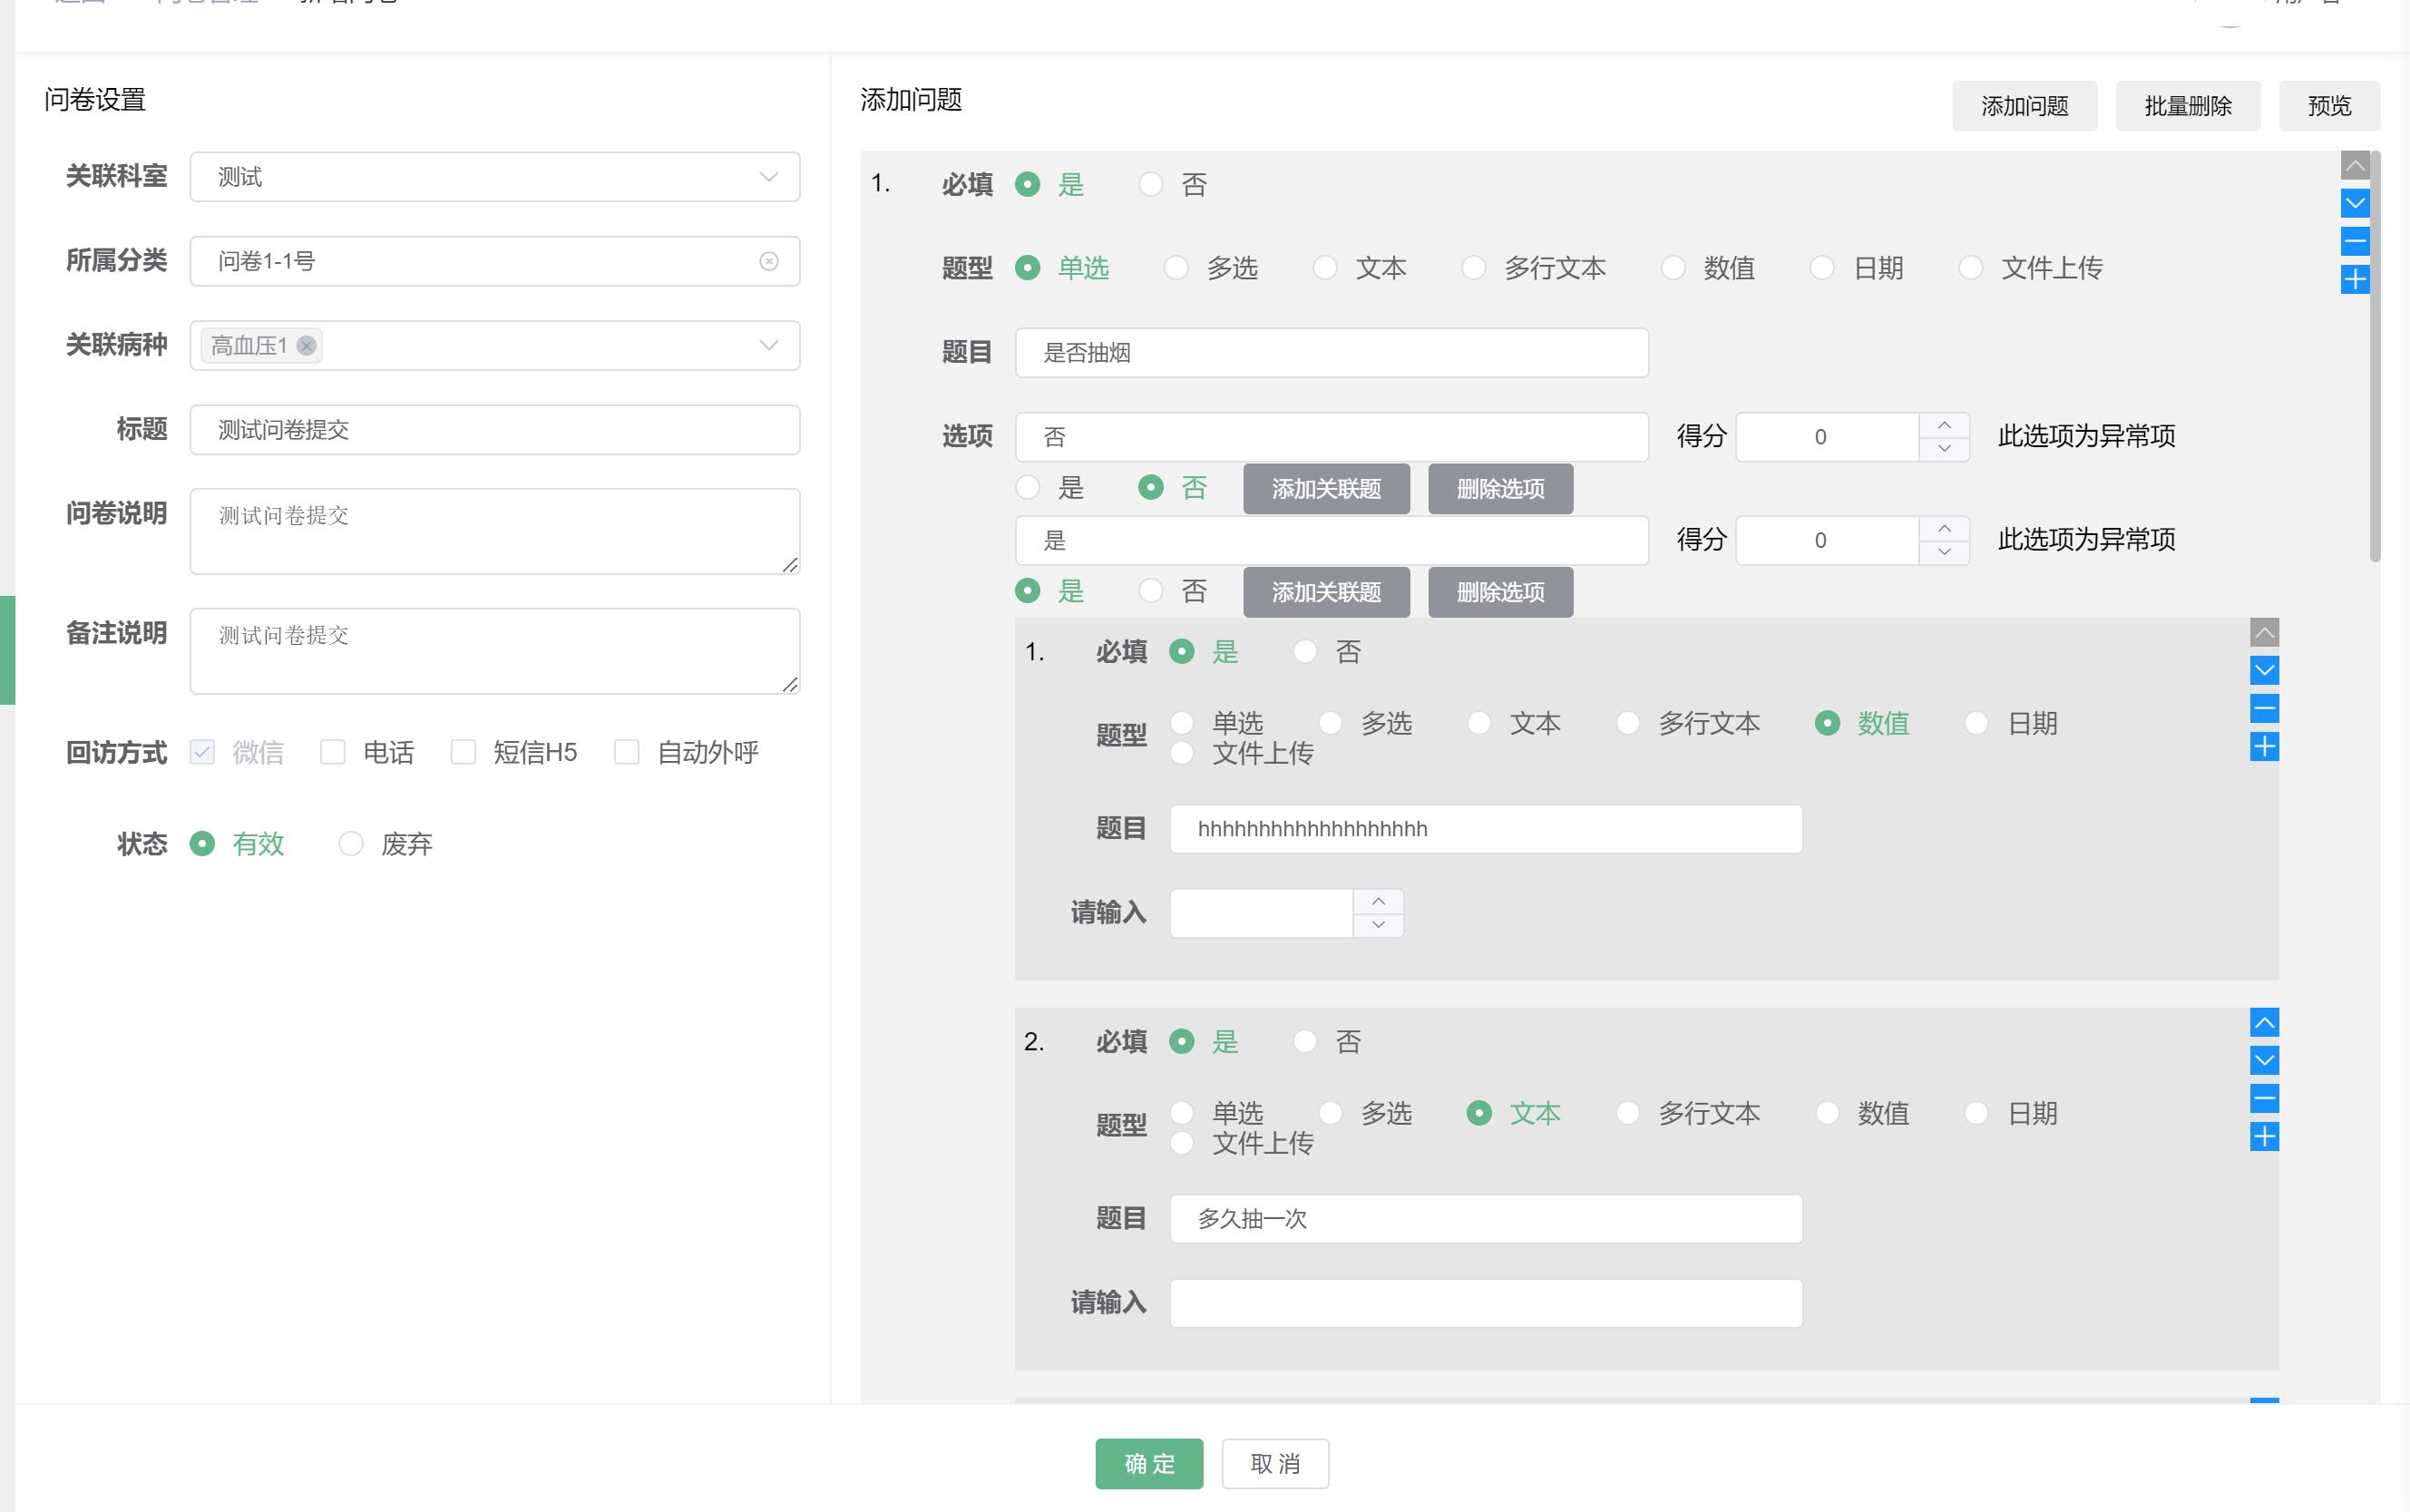The width and height of the screenshot is (2410, 1512).
Task: Decrease score for option 是
Action: [1944, 553]
